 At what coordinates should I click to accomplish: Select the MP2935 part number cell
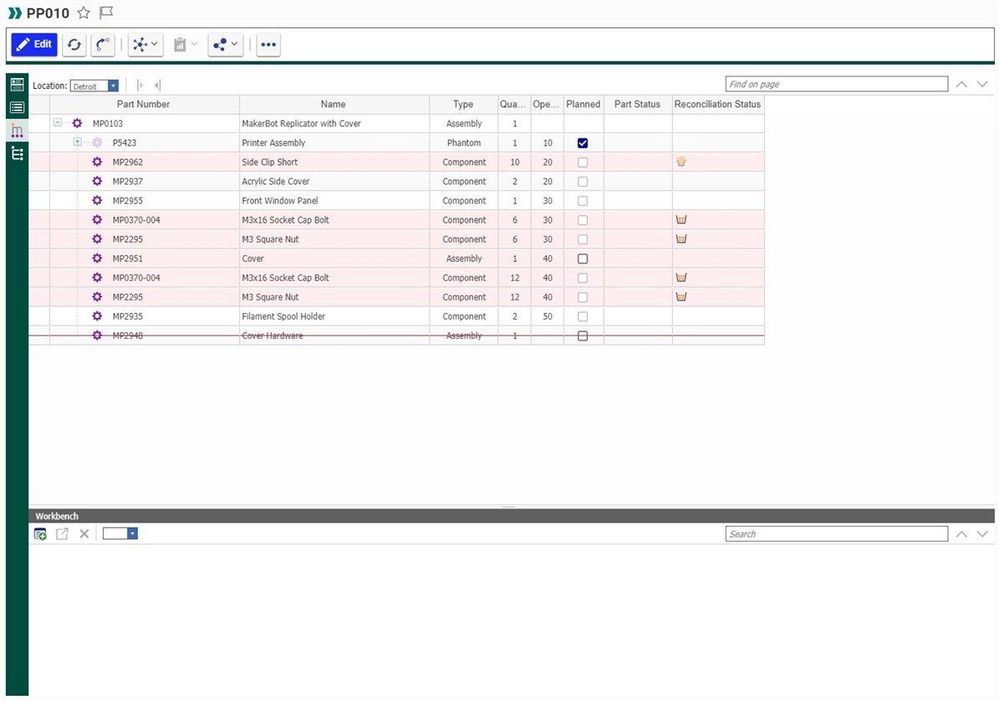tap(144, 316)
